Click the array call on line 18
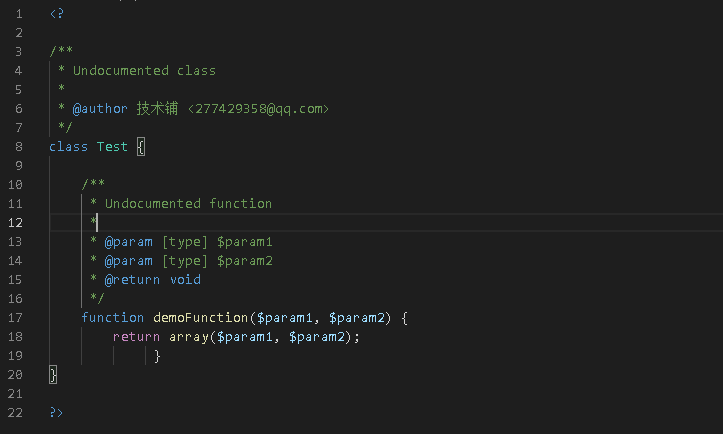This screenshot has height=434, width=723. click(x=187, y=337)
